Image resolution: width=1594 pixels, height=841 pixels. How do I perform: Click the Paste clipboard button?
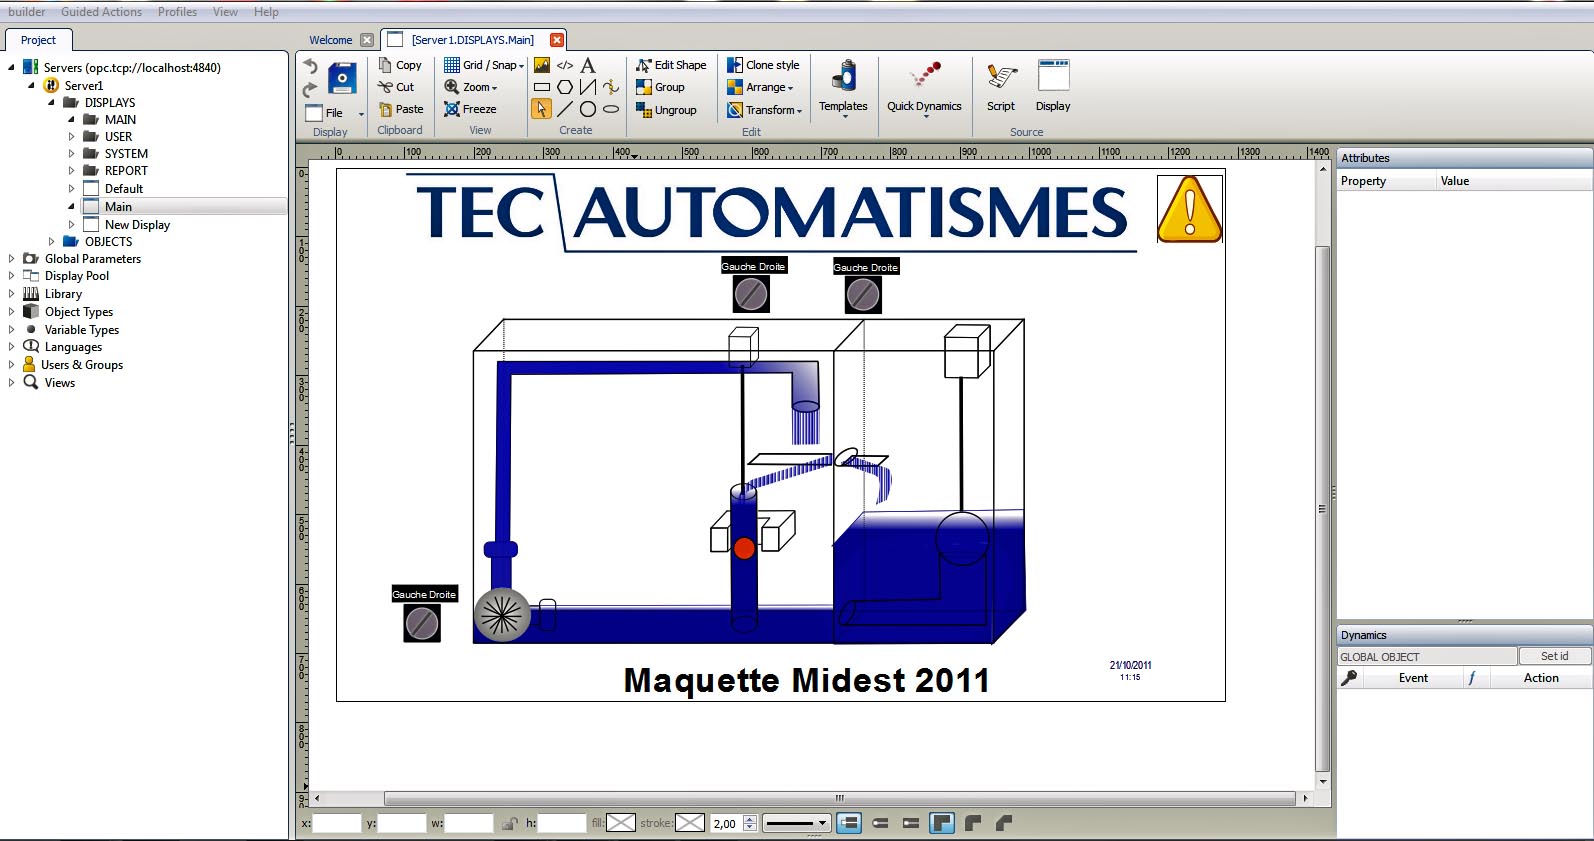pyautogui.click(x=401, y=109)
